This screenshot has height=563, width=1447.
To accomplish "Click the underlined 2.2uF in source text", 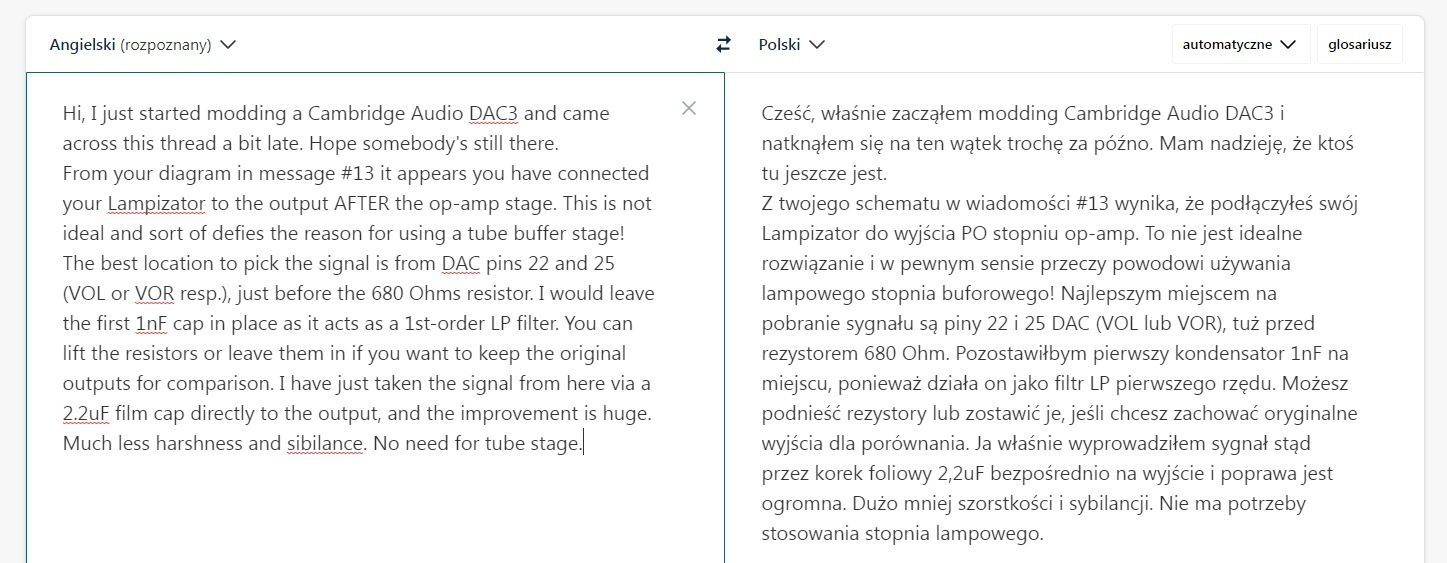I will click(86, 413).
